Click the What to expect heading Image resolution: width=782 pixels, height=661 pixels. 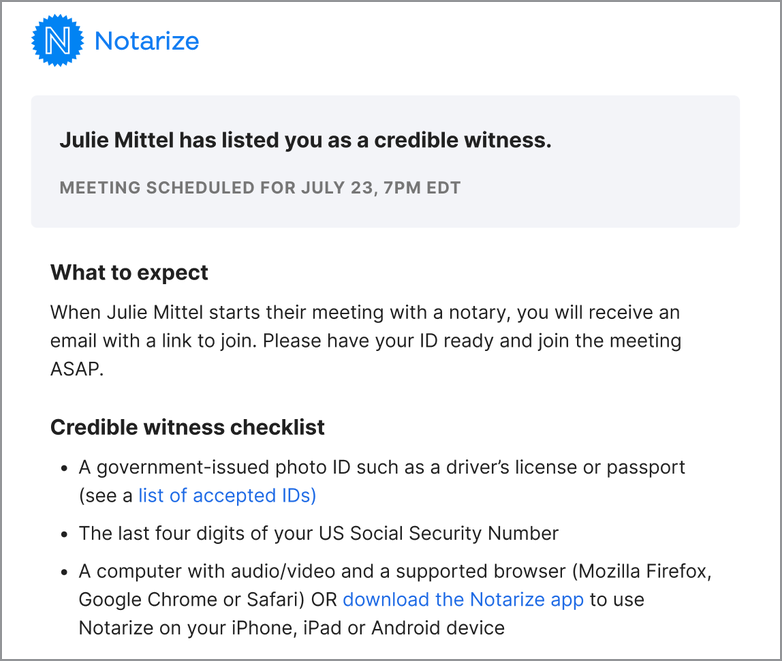(x=129, y=273)
